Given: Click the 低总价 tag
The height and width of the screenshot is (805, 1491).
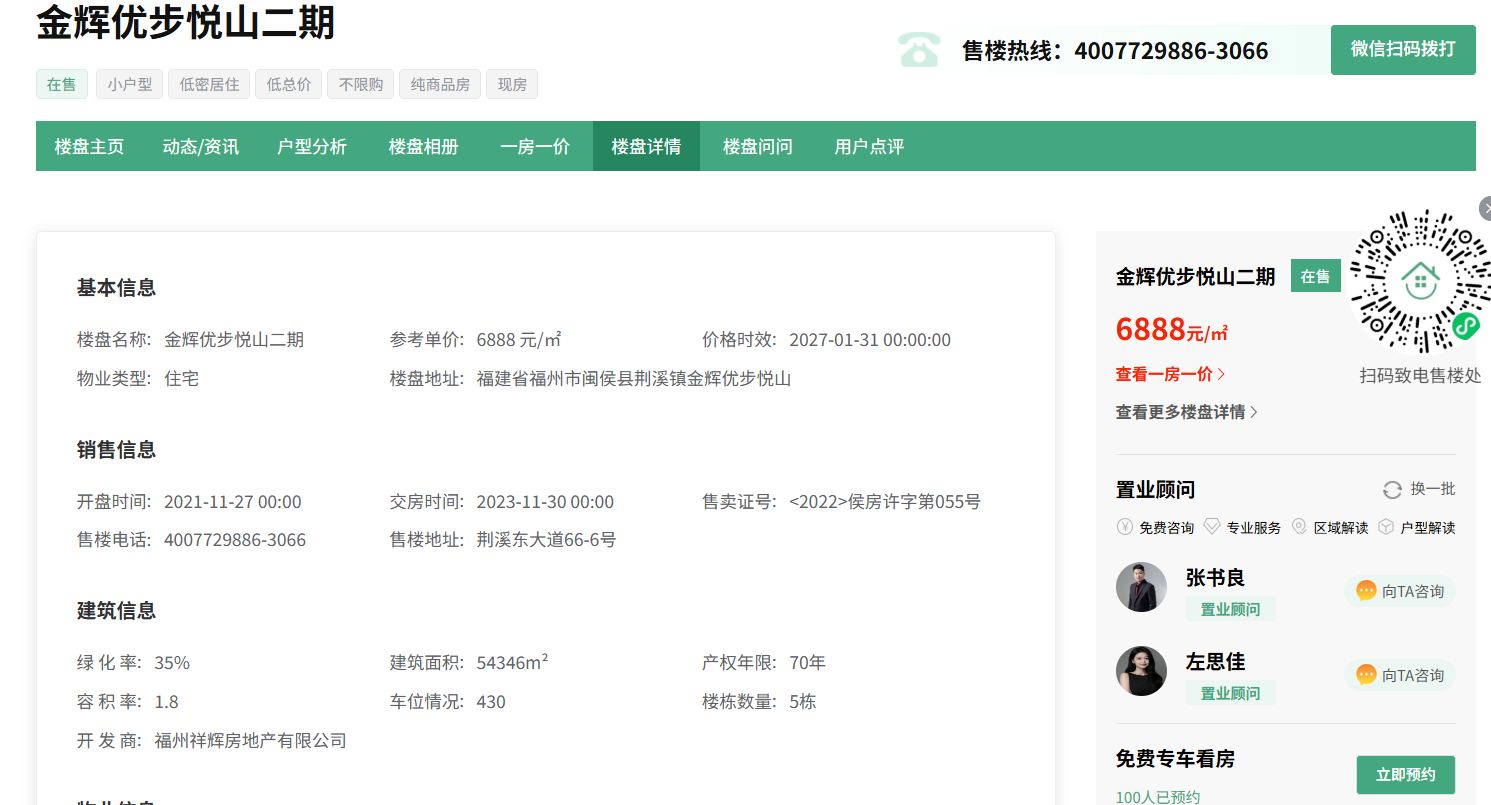Looking at the screenshot, I should (x=289, y=84).
